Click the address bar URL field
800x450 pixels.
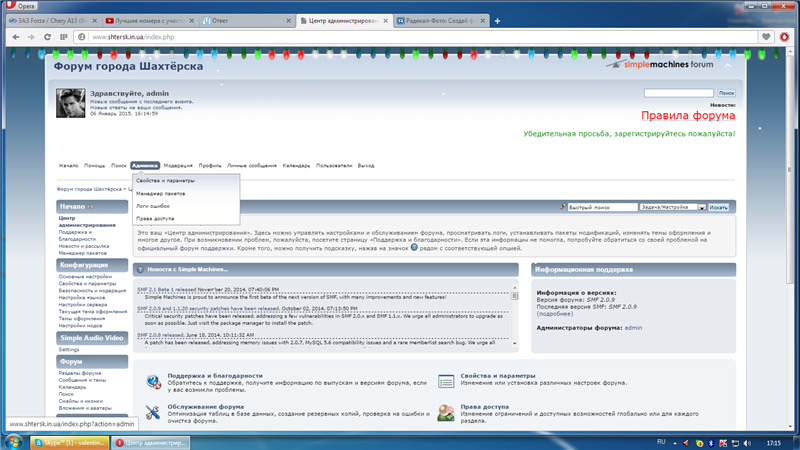[x=423, y=37]
